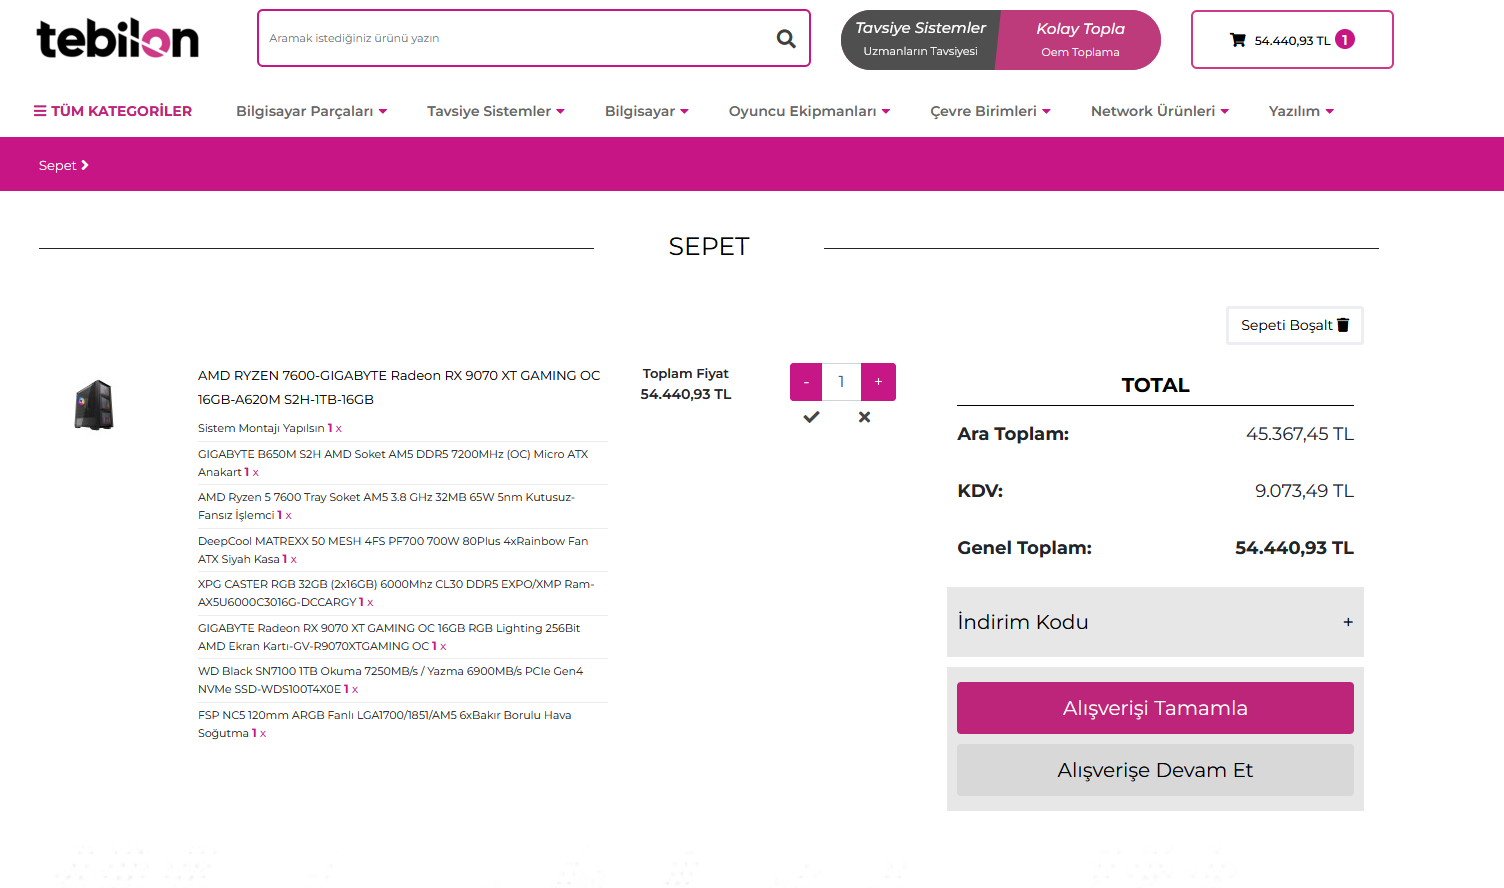This screenshot has height=888, width=1504.
Task: Click the X icon below quantity stepper
Action: pos(864,417)
